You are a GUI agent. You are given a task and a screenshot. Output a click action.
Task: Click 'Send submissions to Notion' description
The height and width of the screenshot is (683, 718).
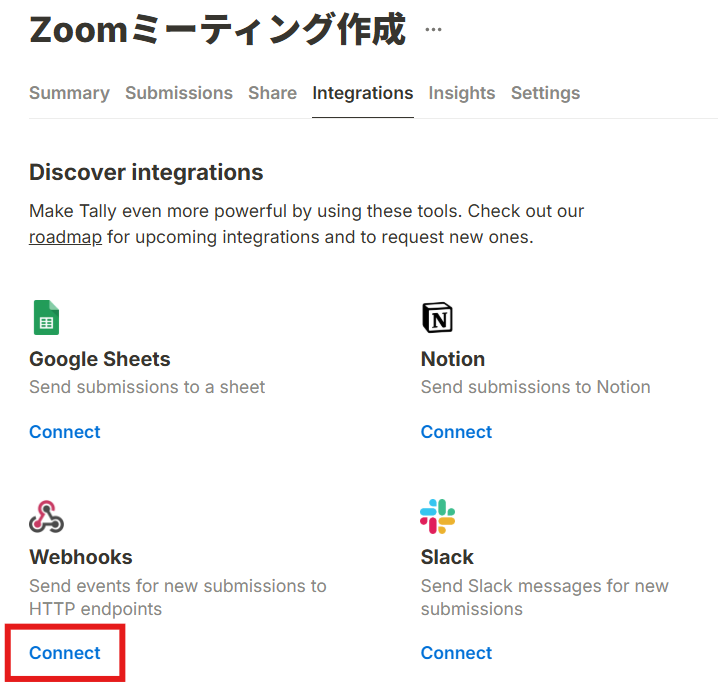pos(536,387)
